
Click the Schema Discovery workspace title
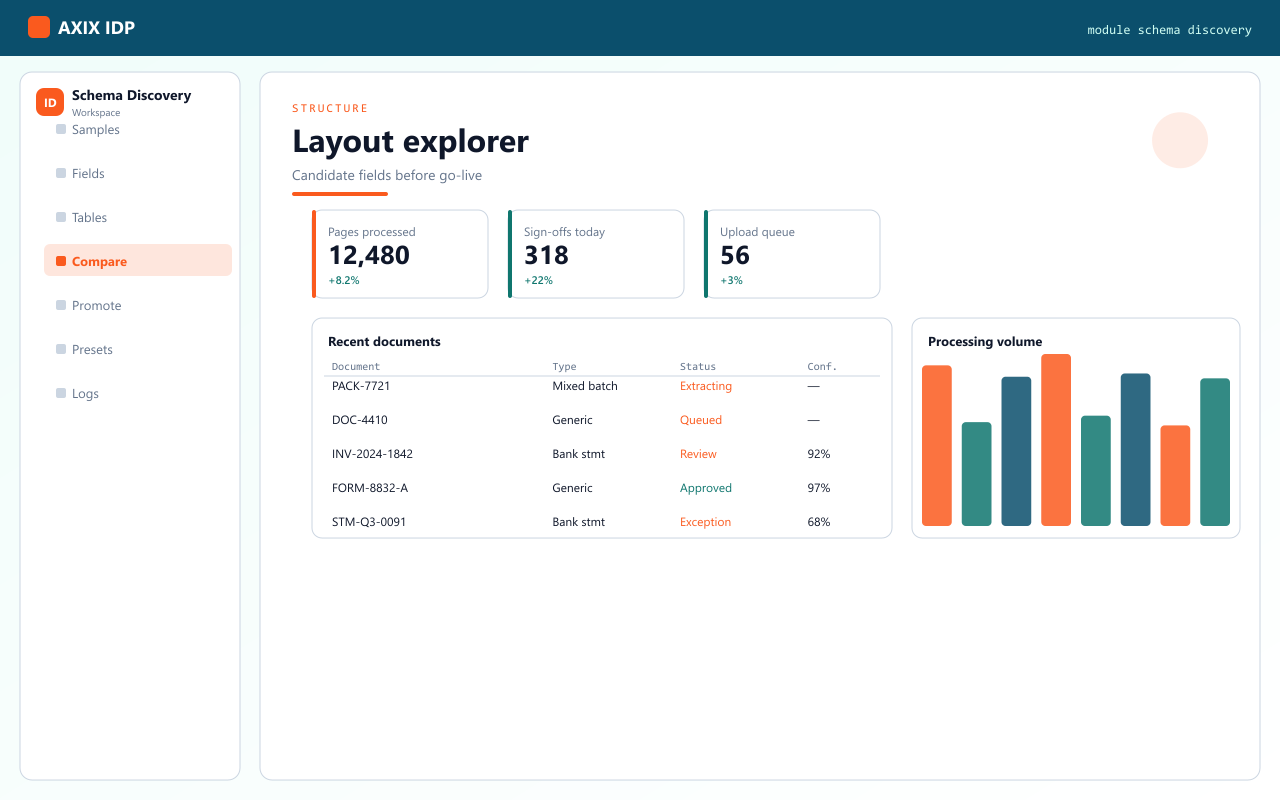pyautogui.click(x=131, y=95)
